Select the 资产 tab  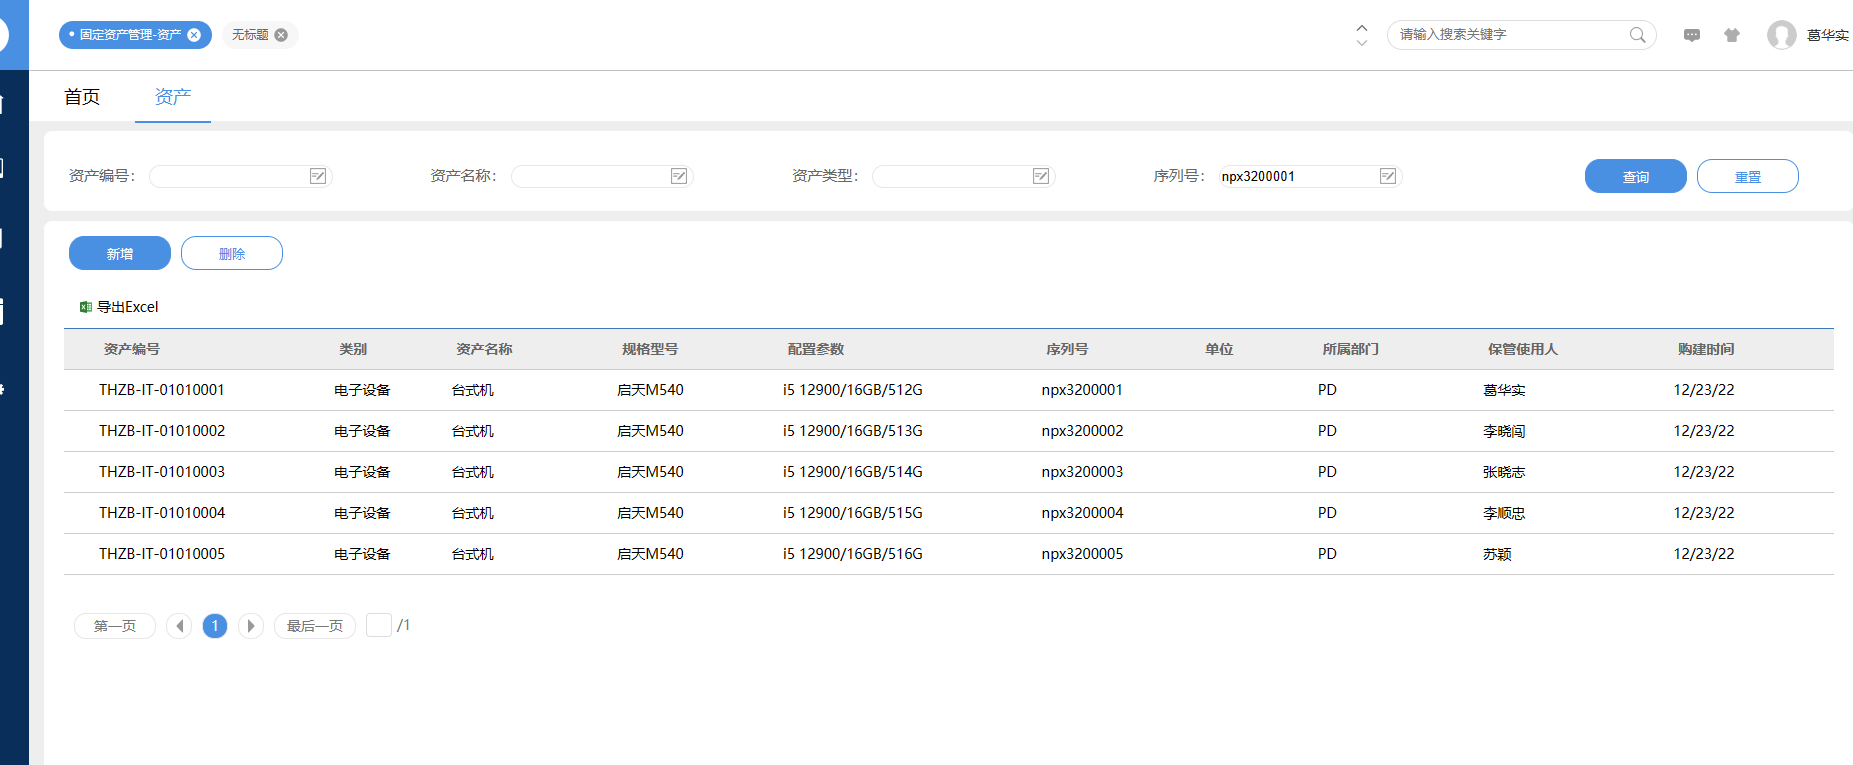click(x=172, y=97)
